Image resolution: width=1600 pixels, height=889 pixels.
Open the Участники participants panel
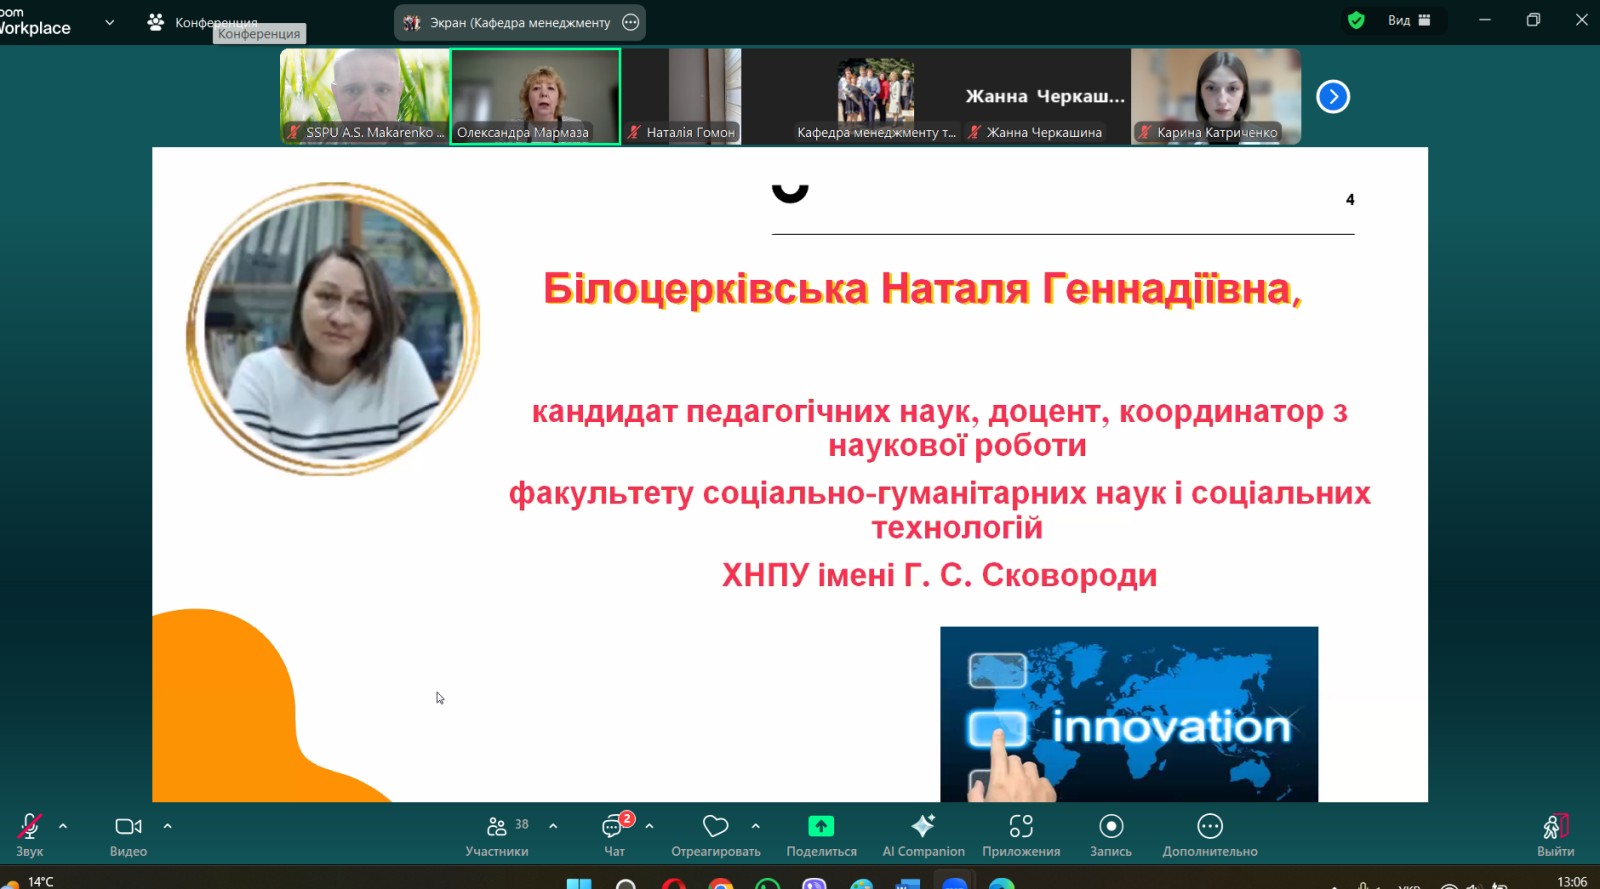[x=496, y=835]
